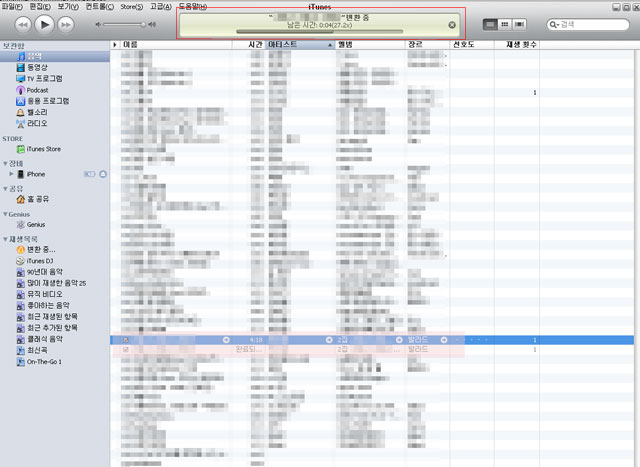Open the 변환 중... playlist

click(36, 249)
